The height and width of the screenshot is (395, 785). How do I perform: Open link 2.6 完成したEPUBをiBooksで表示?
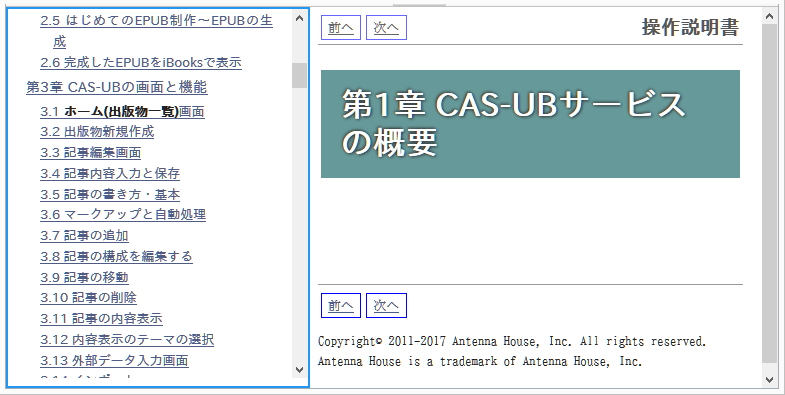(141, 63)
